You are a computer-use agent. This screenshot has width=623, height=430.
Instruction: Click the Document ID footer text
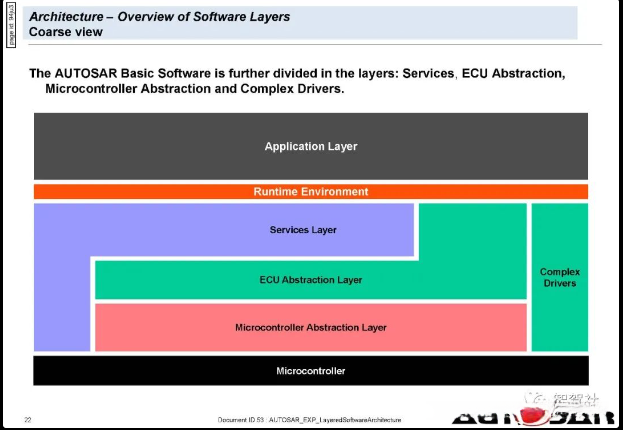tap(309, 420)
